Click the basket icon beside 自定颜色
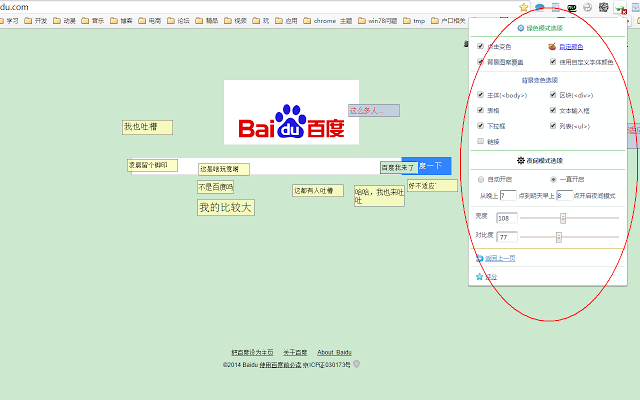This screenshot has width=640, height=400. tap(552, 47)
